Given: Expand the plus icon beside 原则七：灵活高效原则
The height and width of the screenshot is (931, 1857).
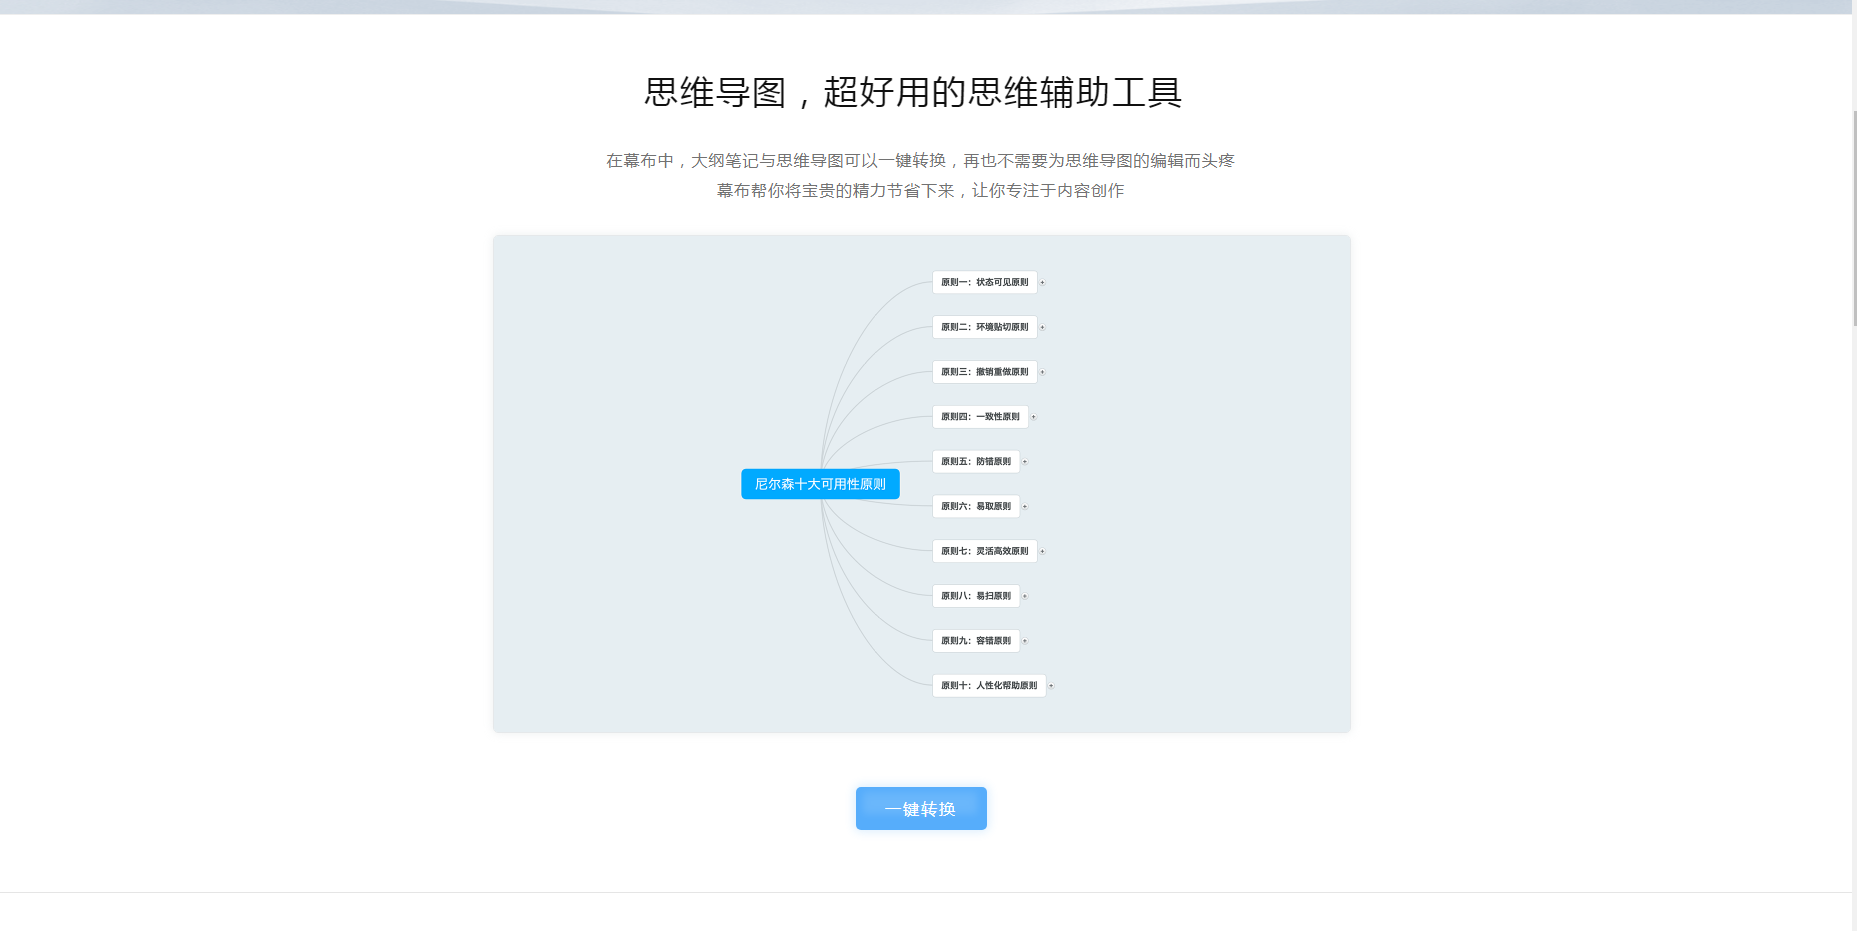Looking at the screenshot, I should pyautogui.click(x=1042, y=551).
